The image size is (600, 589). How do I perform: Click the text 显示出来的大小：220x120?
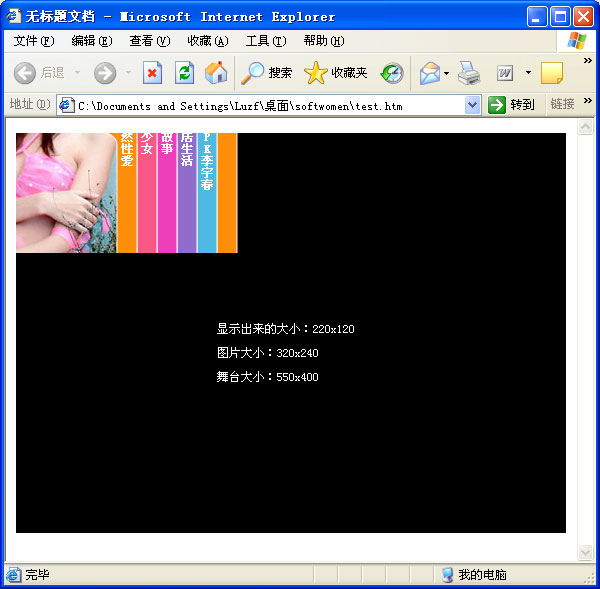pyautogui.click(x=285, y=329)
